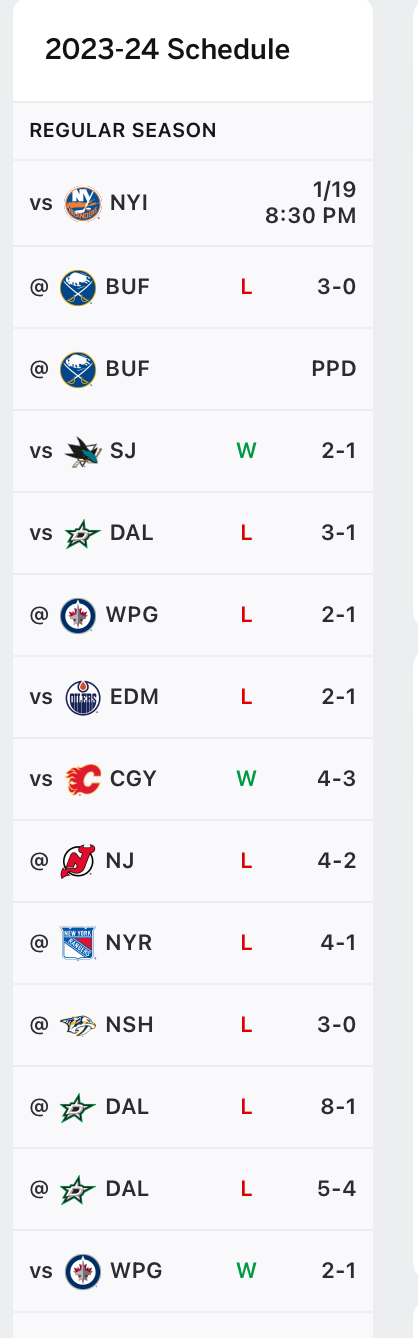Open the 3-0 score at Buffalo
Image resolution: width=418 pixels, height=1338 pixels.
click(336, 287)
